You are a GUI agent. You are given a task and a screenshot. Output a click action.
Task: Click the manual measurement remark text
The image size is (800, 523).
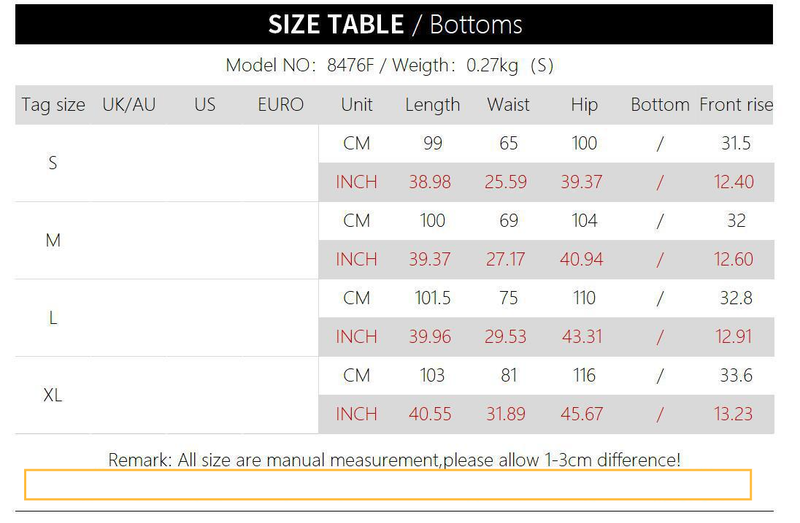tap(394, 460)
